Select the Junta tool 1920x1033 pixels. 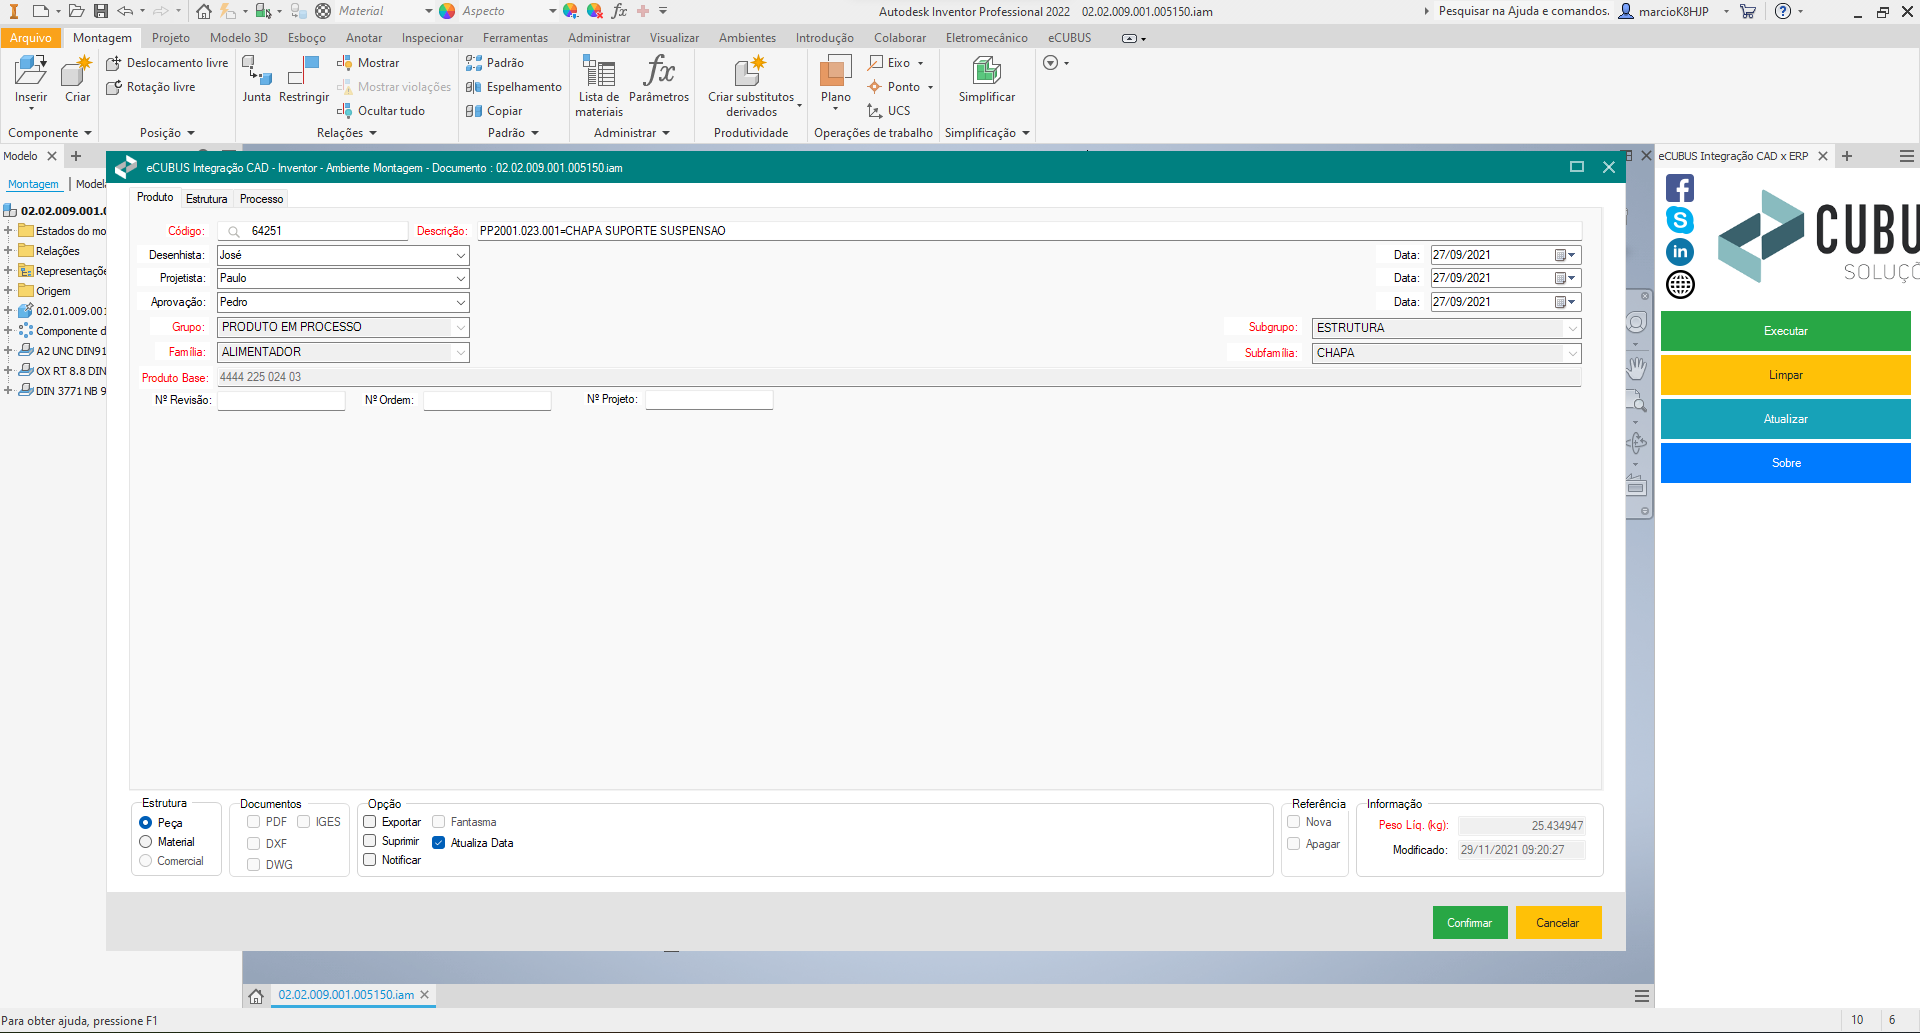tap(257, 80)
